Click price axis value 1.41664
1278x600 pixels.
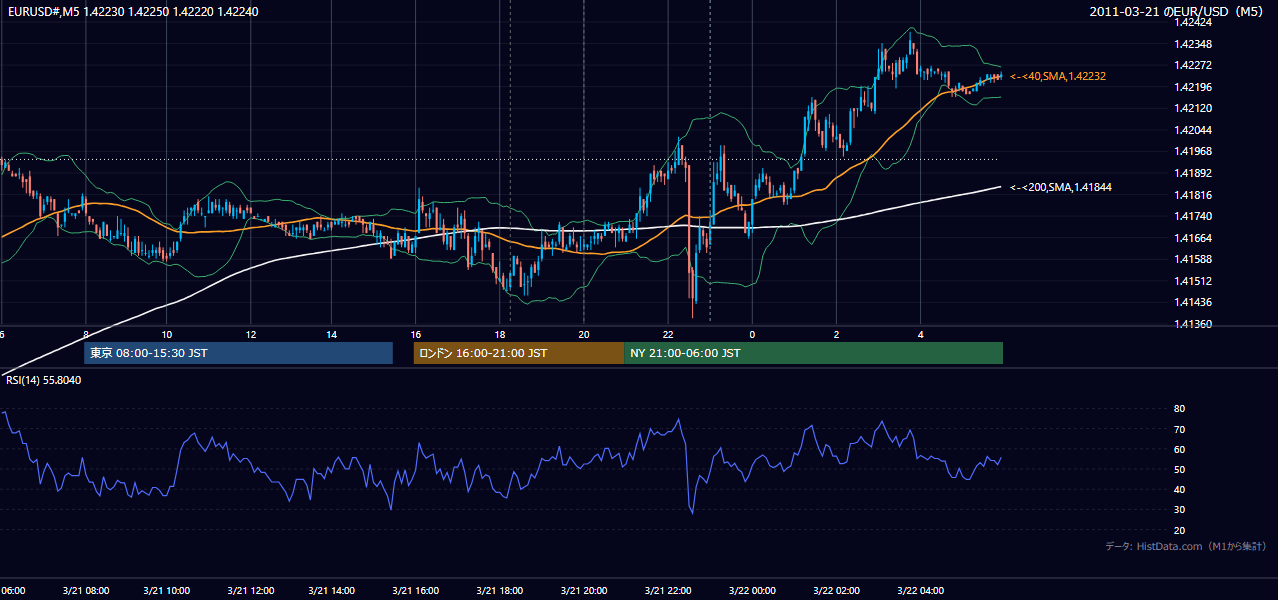click(1192, 238)
